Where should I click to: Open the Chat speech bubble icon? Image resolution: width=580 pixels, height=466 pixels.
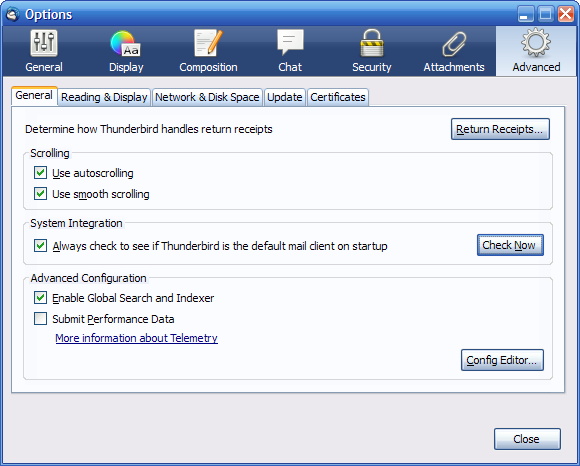290,43
